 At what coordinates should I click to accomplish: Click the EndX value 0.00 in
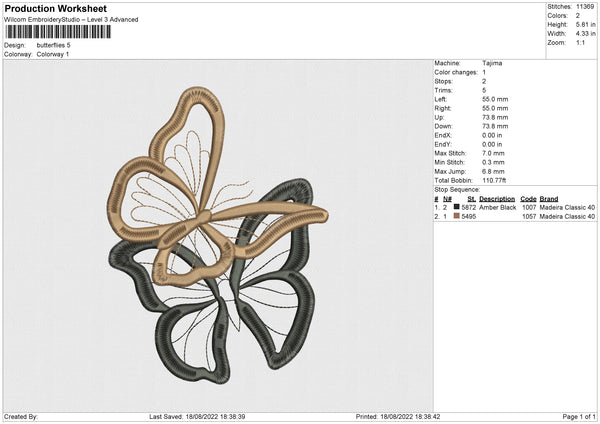[492, 135]
